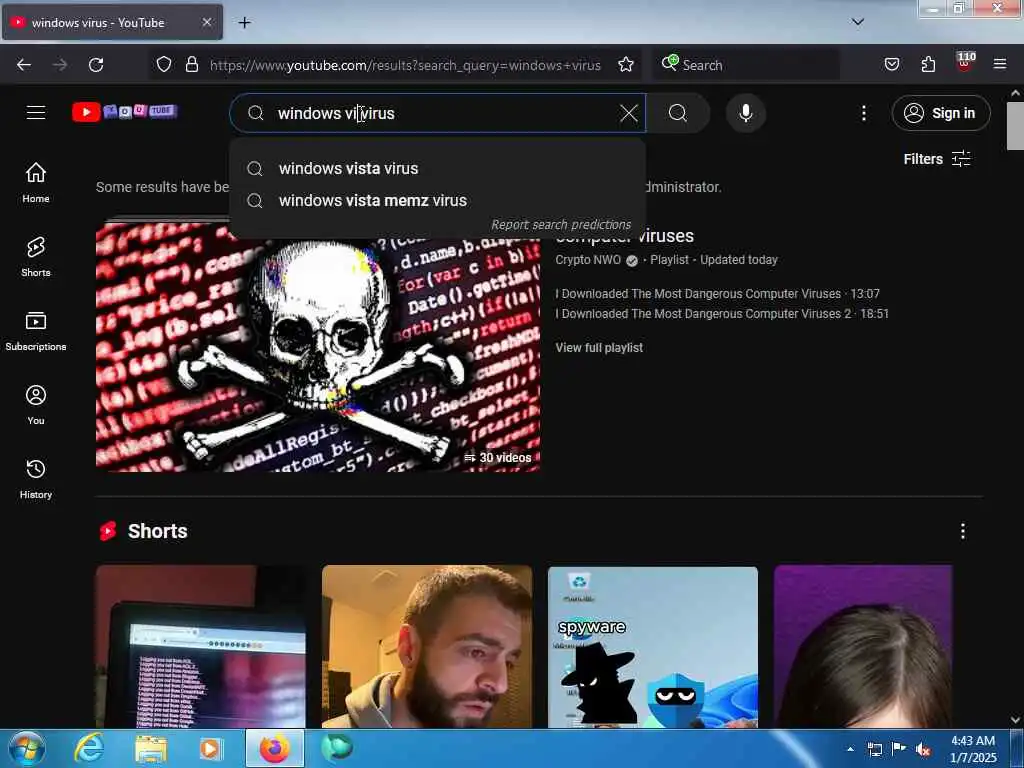The height and width of the screenshot is (768, 1024).
Task: Click the Sign in button
Action: click(940, 113)
